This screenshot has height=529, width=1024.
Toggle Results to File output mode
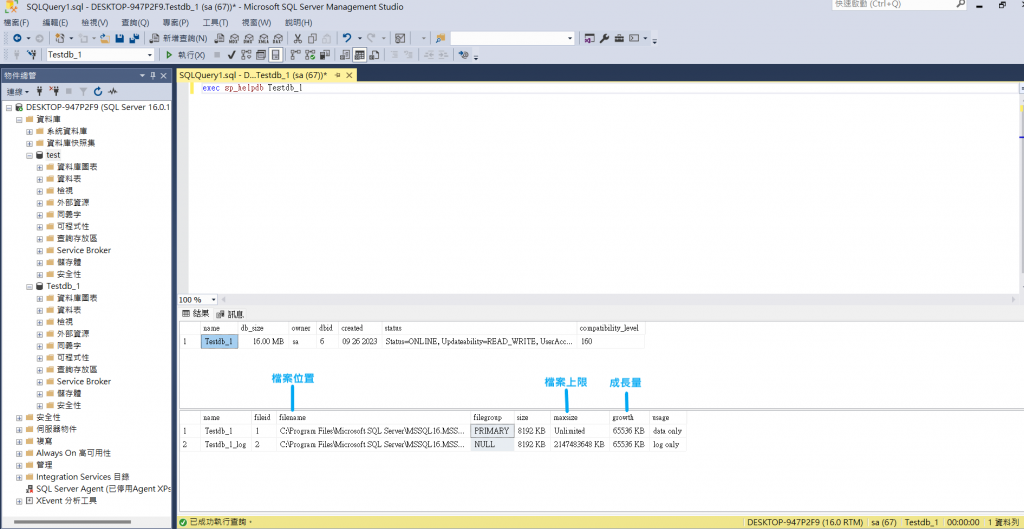(374, 55)
